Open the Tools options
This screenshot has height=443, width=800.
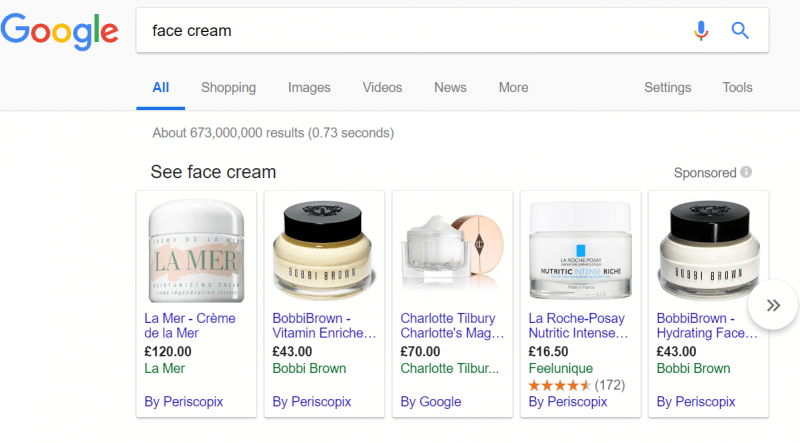click(737, 87)
